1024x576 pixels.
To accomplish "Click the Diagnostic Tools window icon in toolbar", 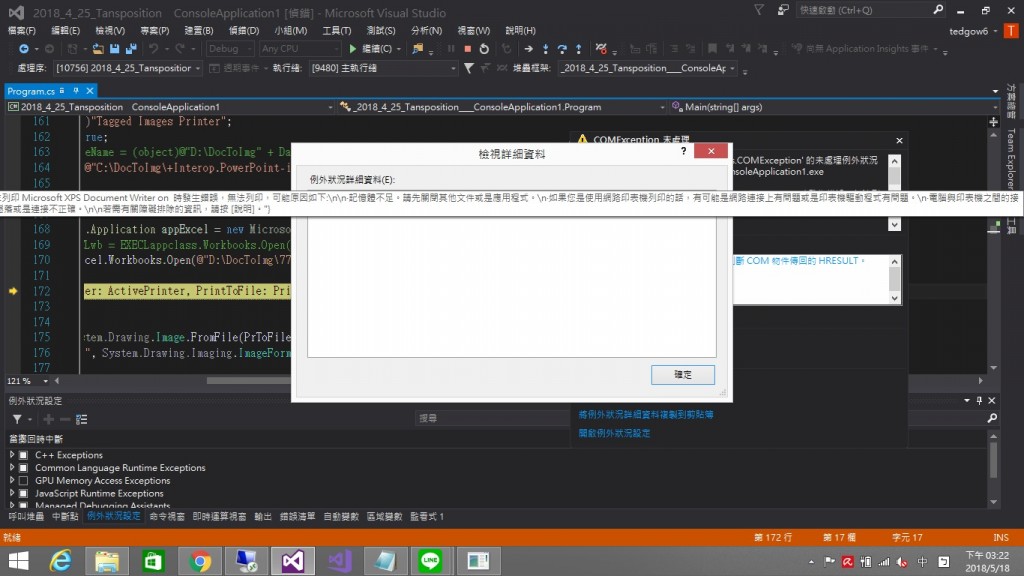I will pyautogui.click(x=417, y=49).
